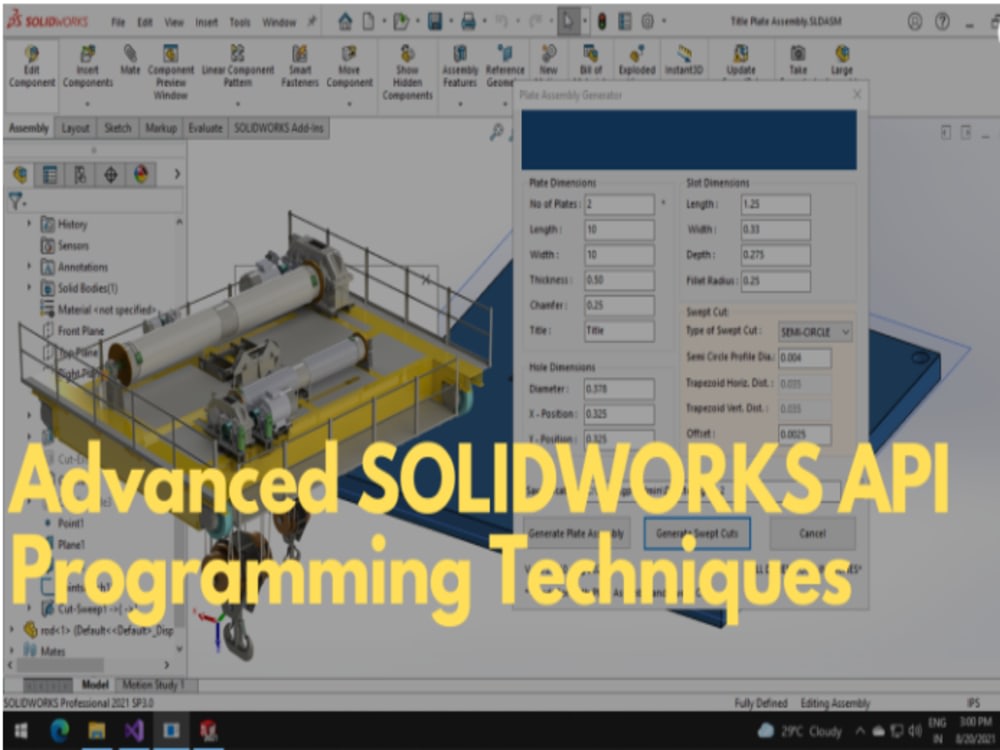Toggle Instant3D tool
The width and height of the screenshot is (1000, 750).
coord(684,60)
